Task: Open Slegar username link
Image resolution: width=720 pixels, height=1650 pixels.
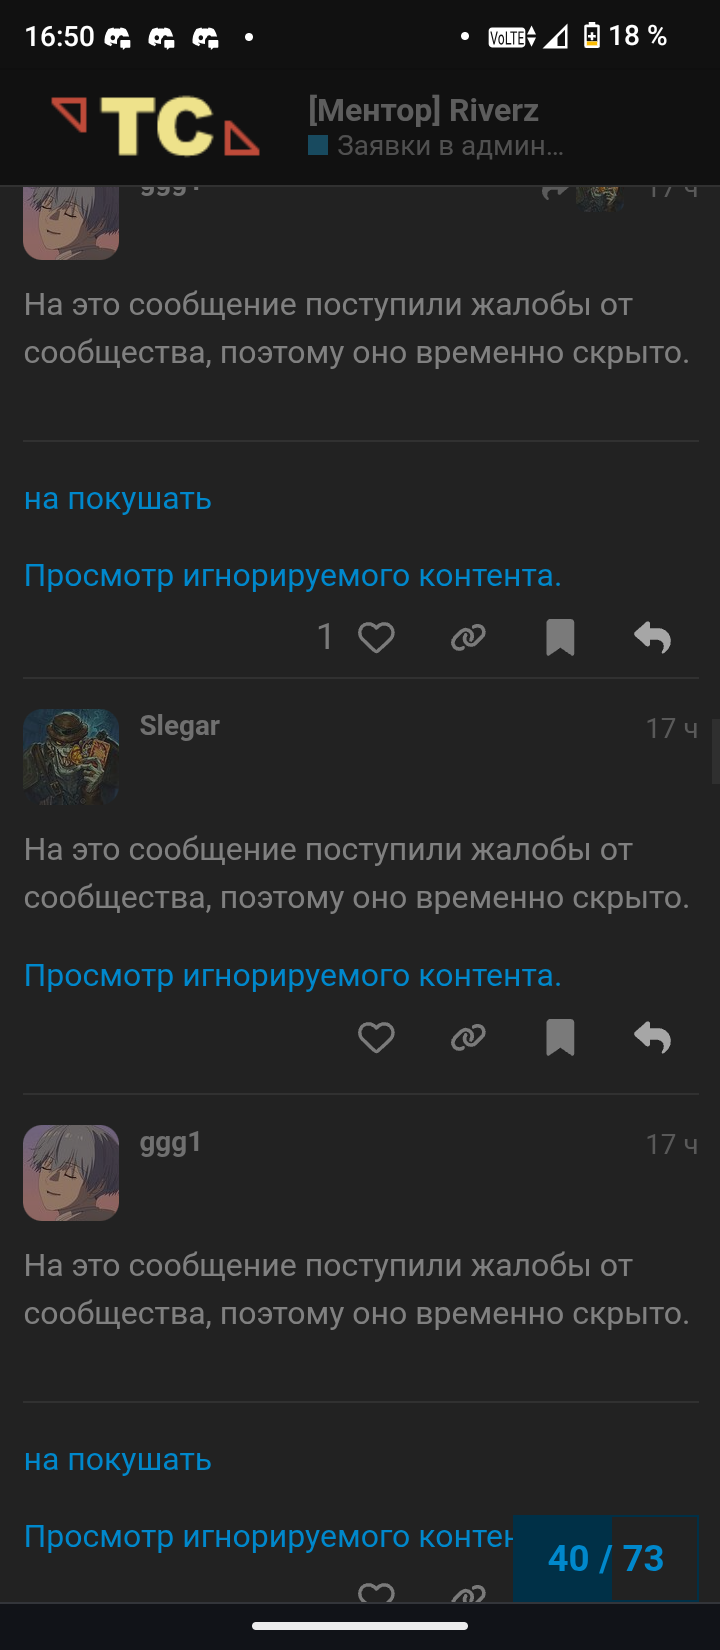Action: [180, 726]
